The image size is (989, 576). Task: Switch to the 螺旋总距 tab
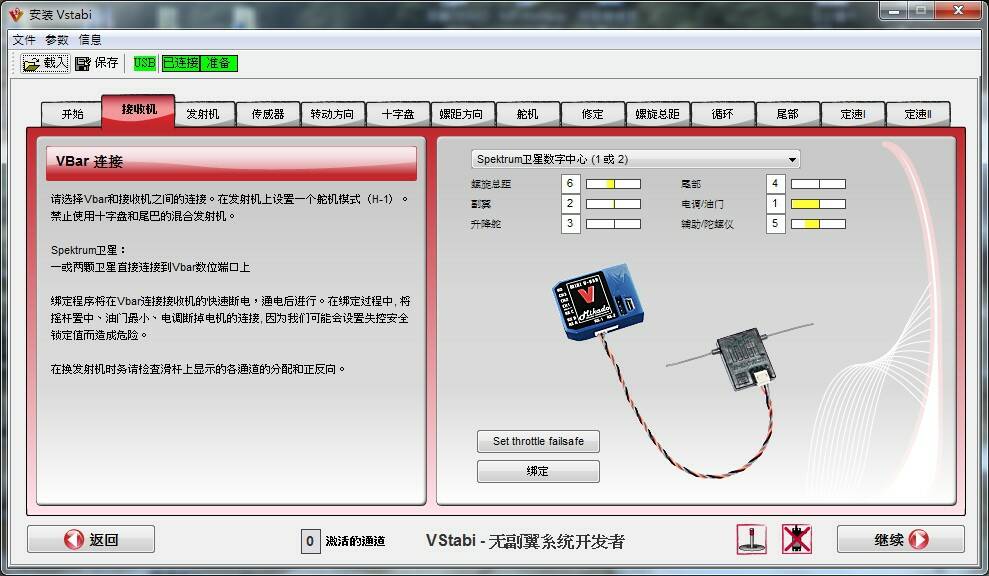[x=657, y=114]
